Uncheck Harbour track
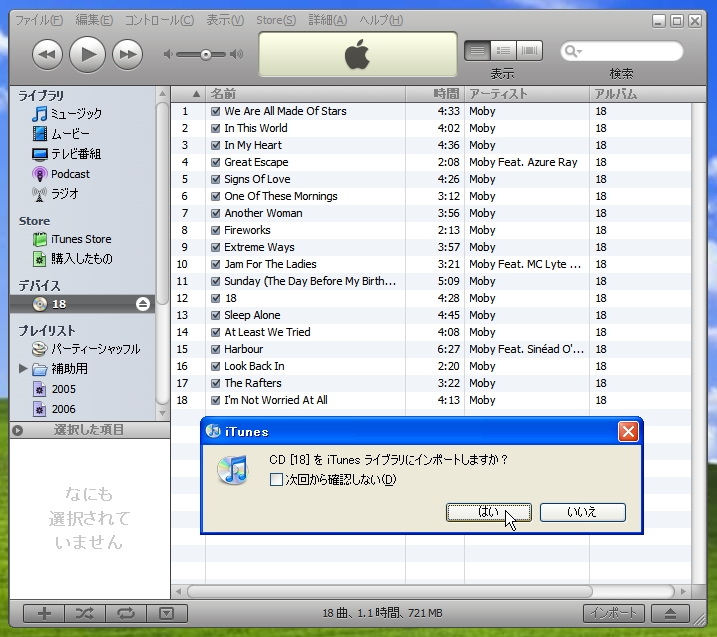 (216, 349)
